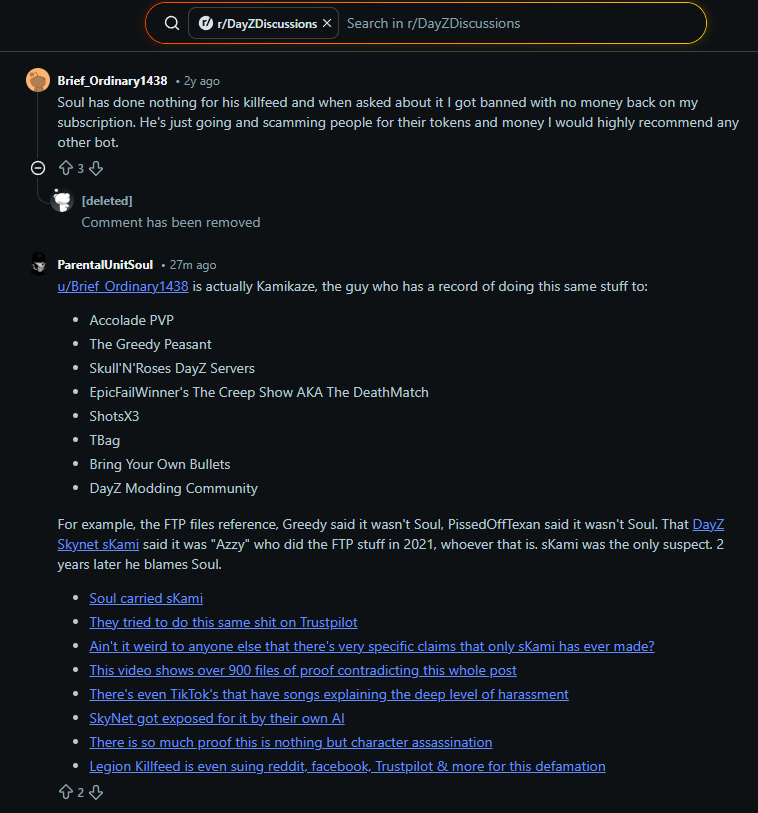Upvote Brief_Ordinary1438's comment
The width and height of the screenshot is (758, 813).
[66, 168]
